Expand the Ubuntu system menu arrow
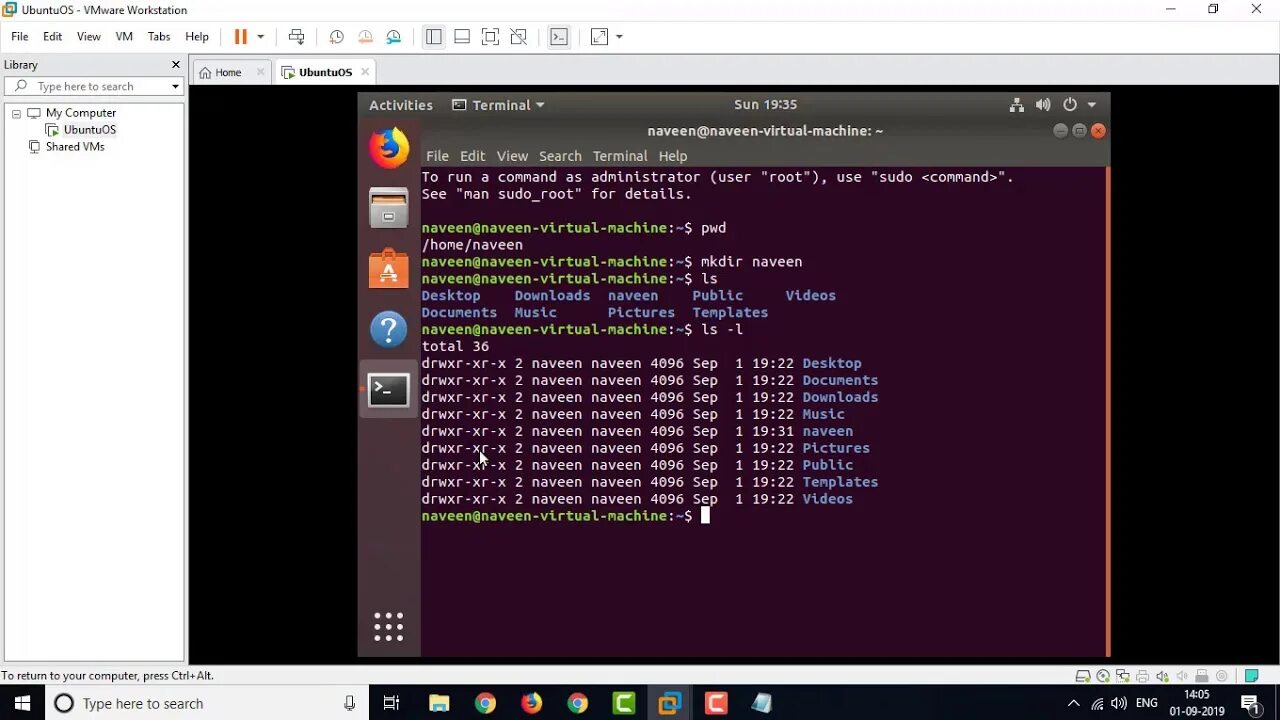This screenshot has height=720, width=1280. (x=1091, y=105)
